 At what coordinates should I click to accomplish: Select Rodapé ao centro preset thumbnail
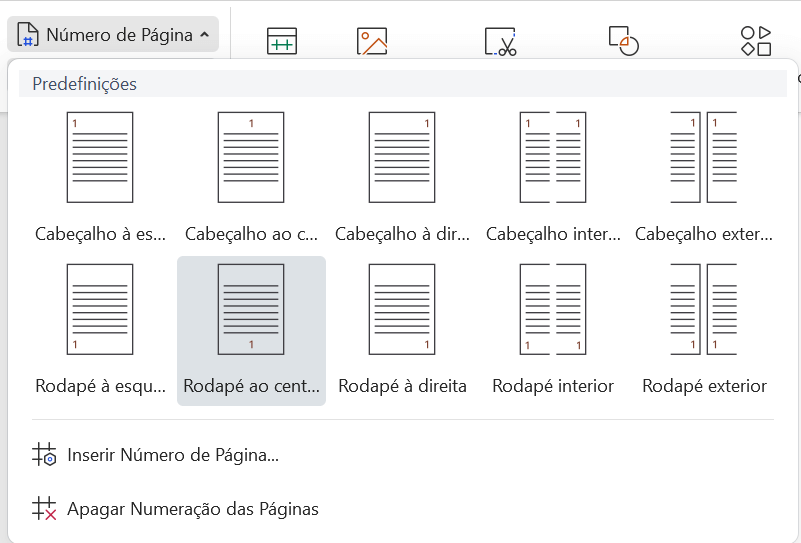251,309
